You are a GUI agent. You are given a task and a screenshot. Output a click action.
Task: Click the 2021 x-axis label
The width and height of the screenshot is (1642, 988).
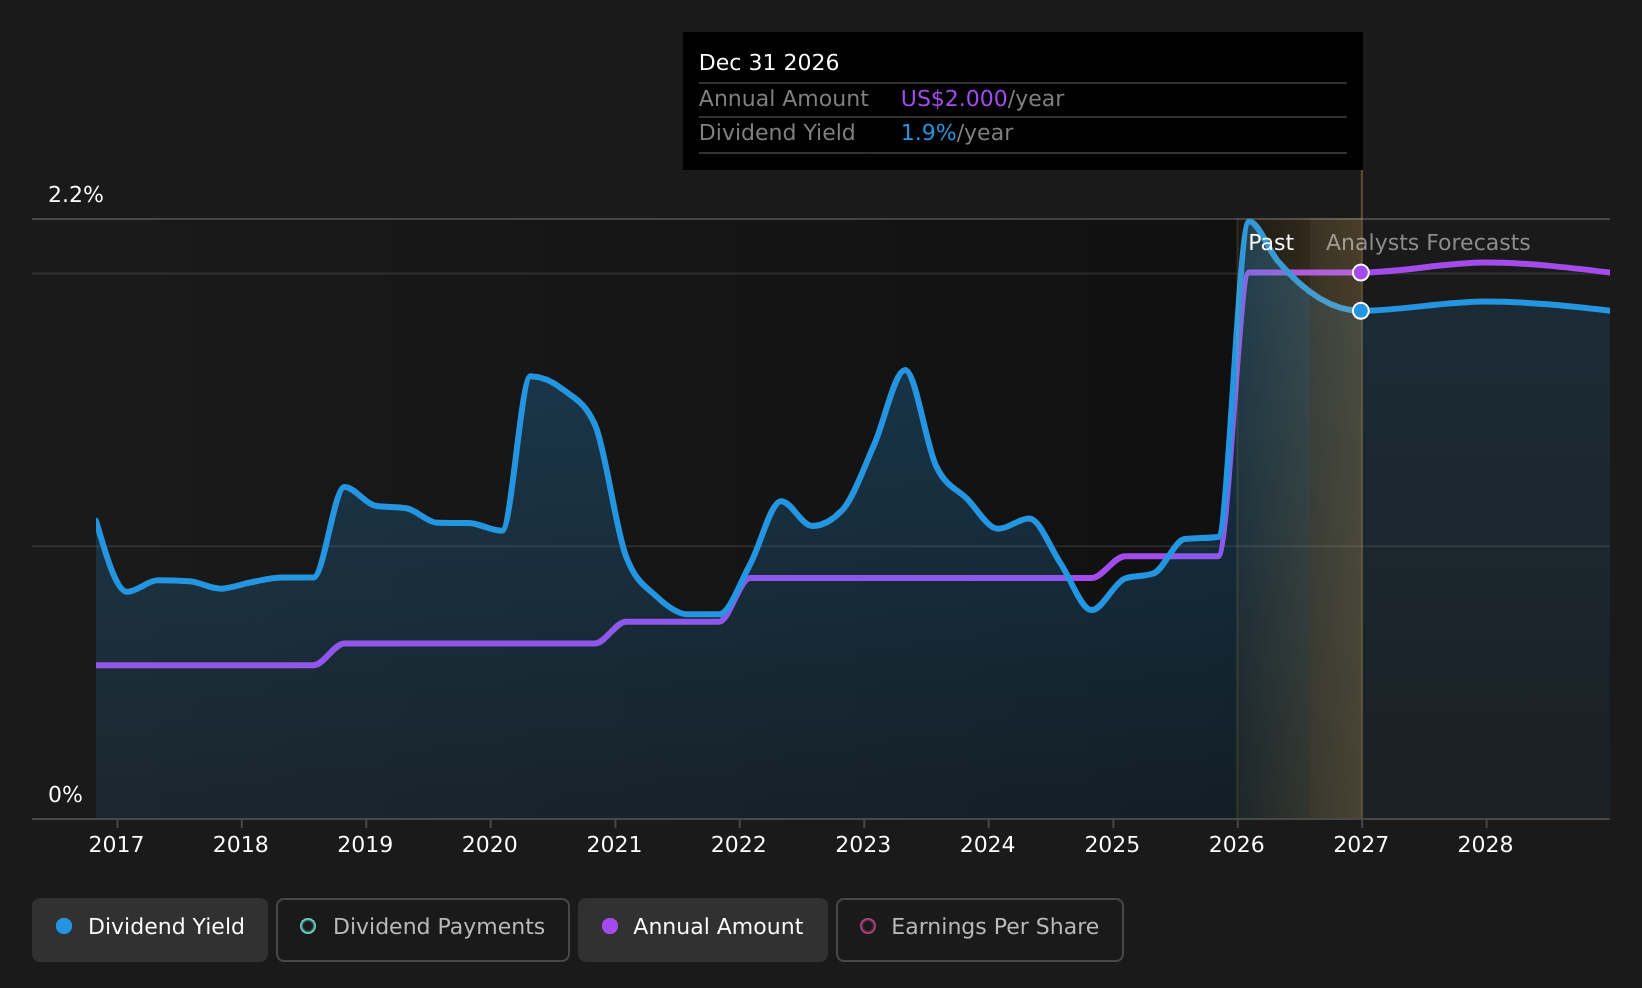tap(614, 845)
